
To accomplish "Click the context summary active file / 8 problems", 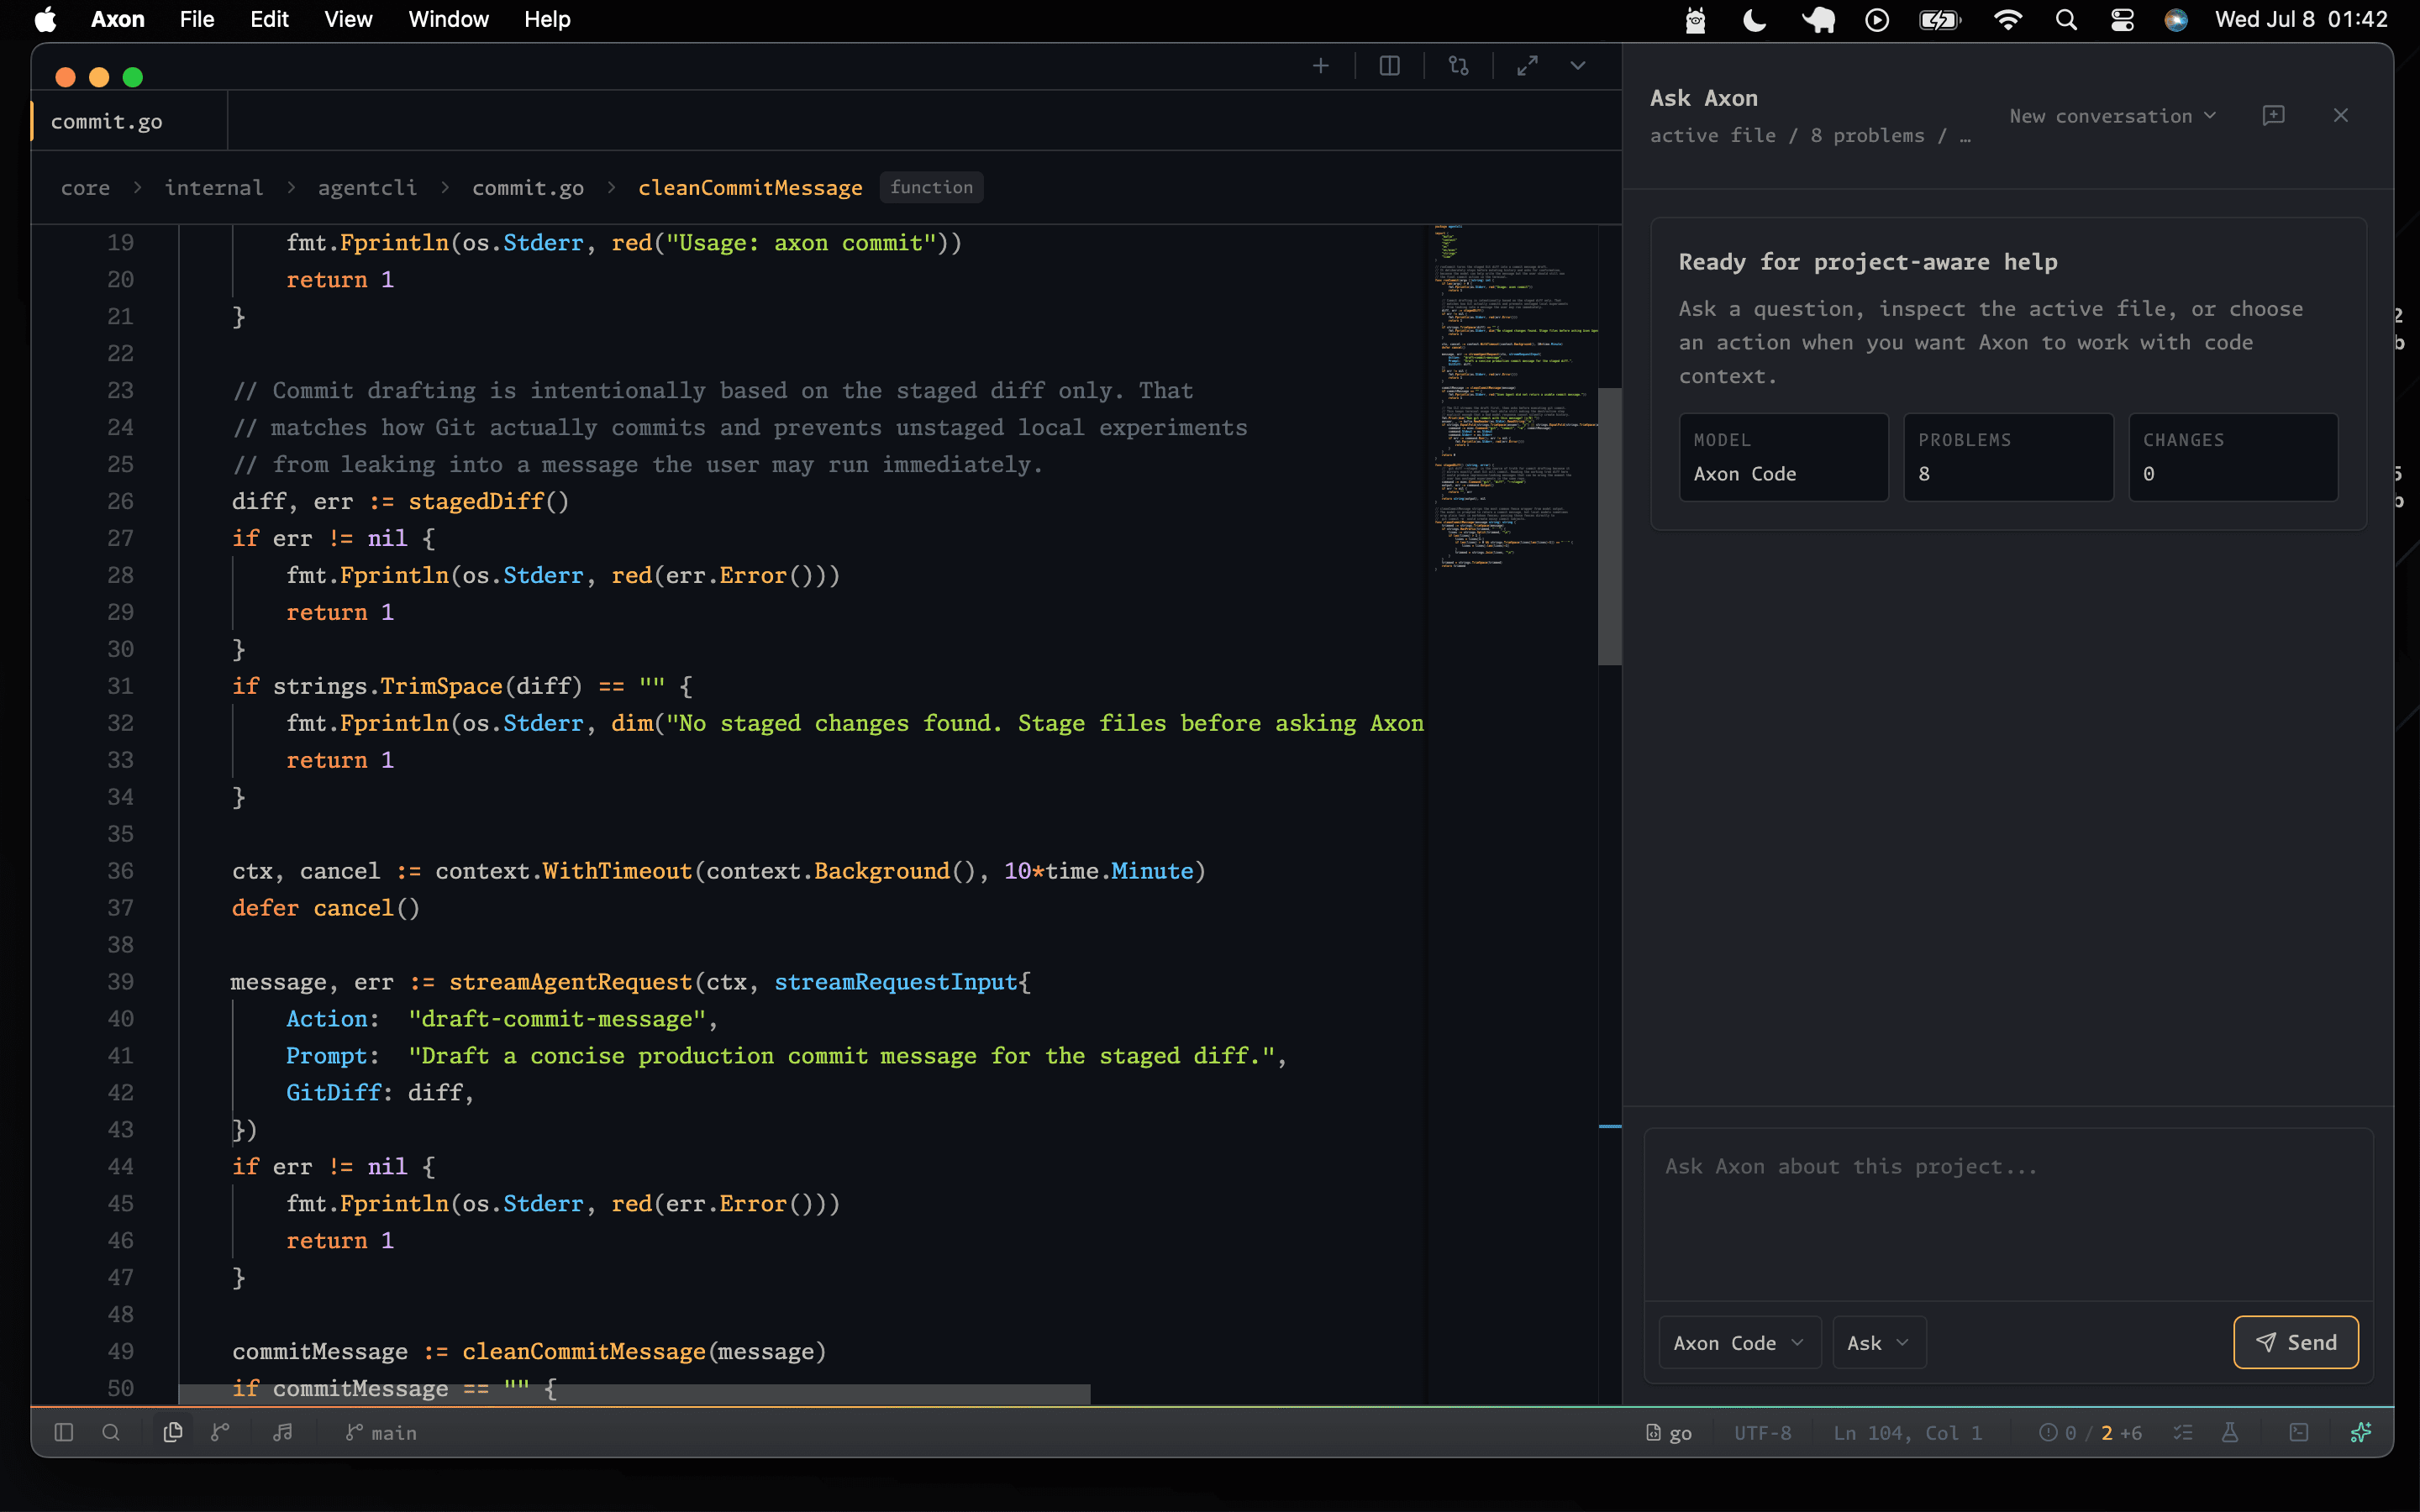I will click(x=1810, y=136).
